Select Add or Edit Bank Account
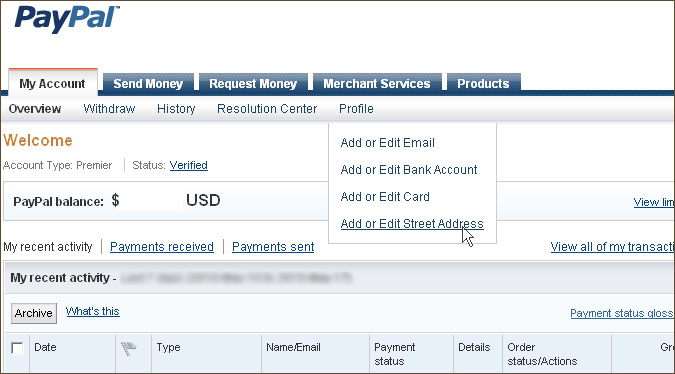This screenshot has height=374, width=675. [409, 170]
